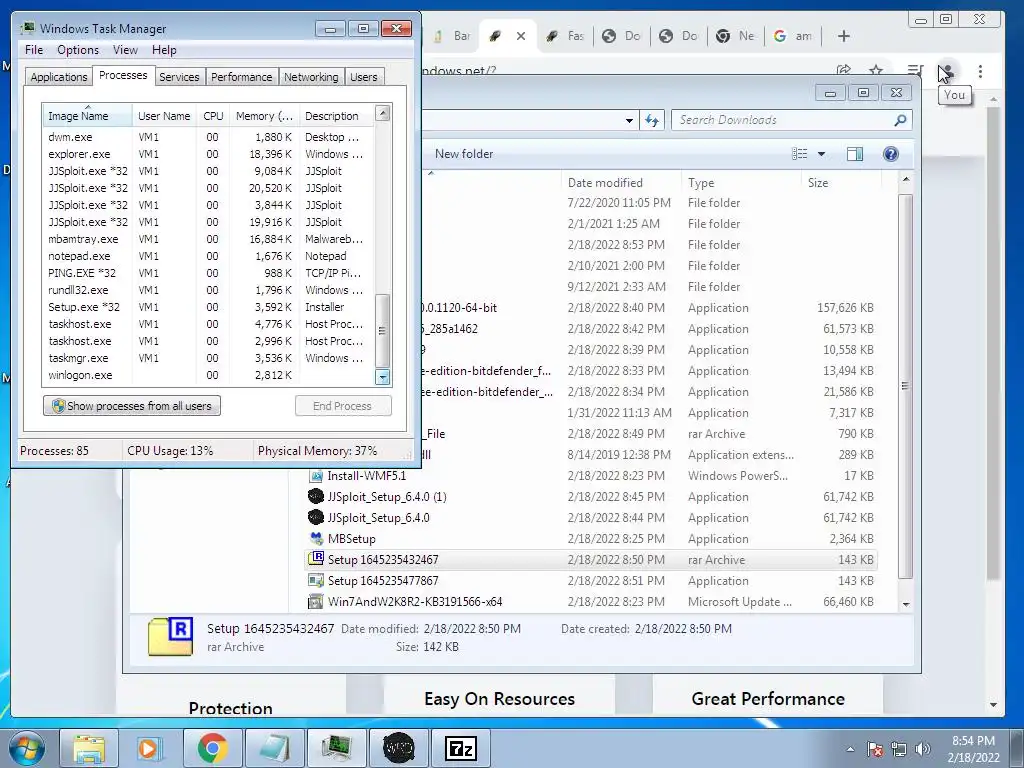Viewport: 1024px width, 768px height.
Task: Select Setup 1645235477867 application file
Action: click(591, 581)
